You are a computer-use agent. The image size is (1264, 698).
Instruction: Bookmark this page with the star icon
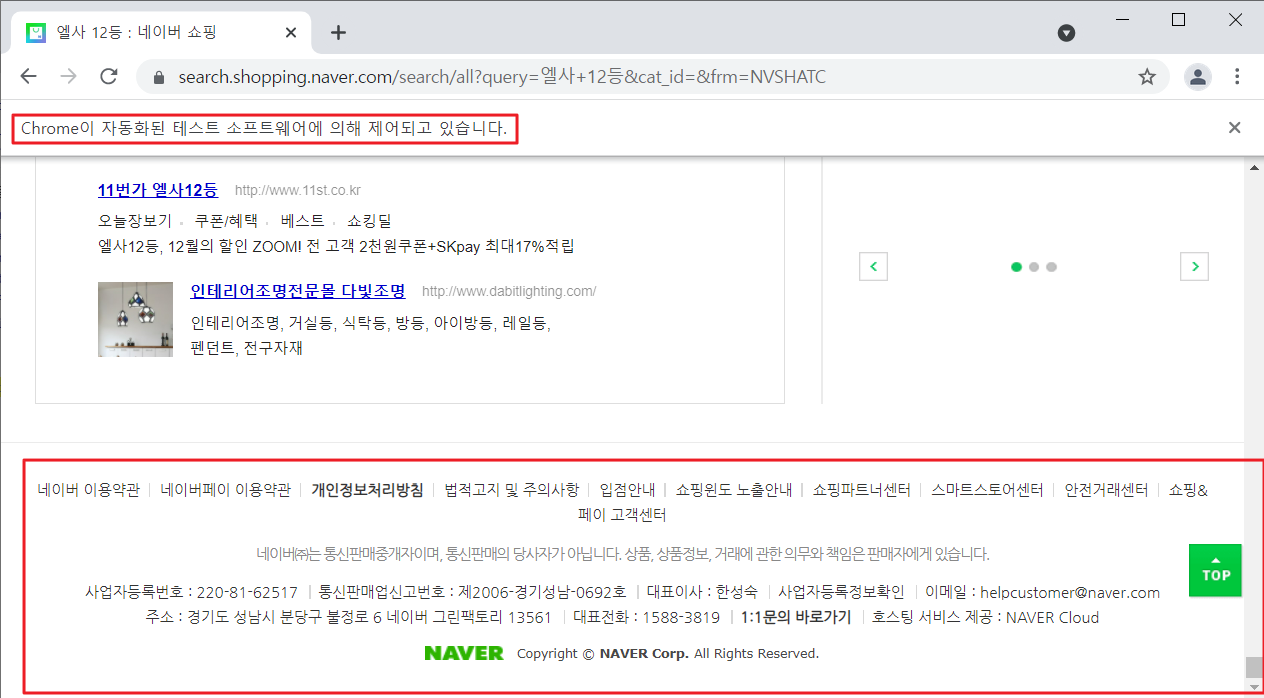click(1147, 77)
